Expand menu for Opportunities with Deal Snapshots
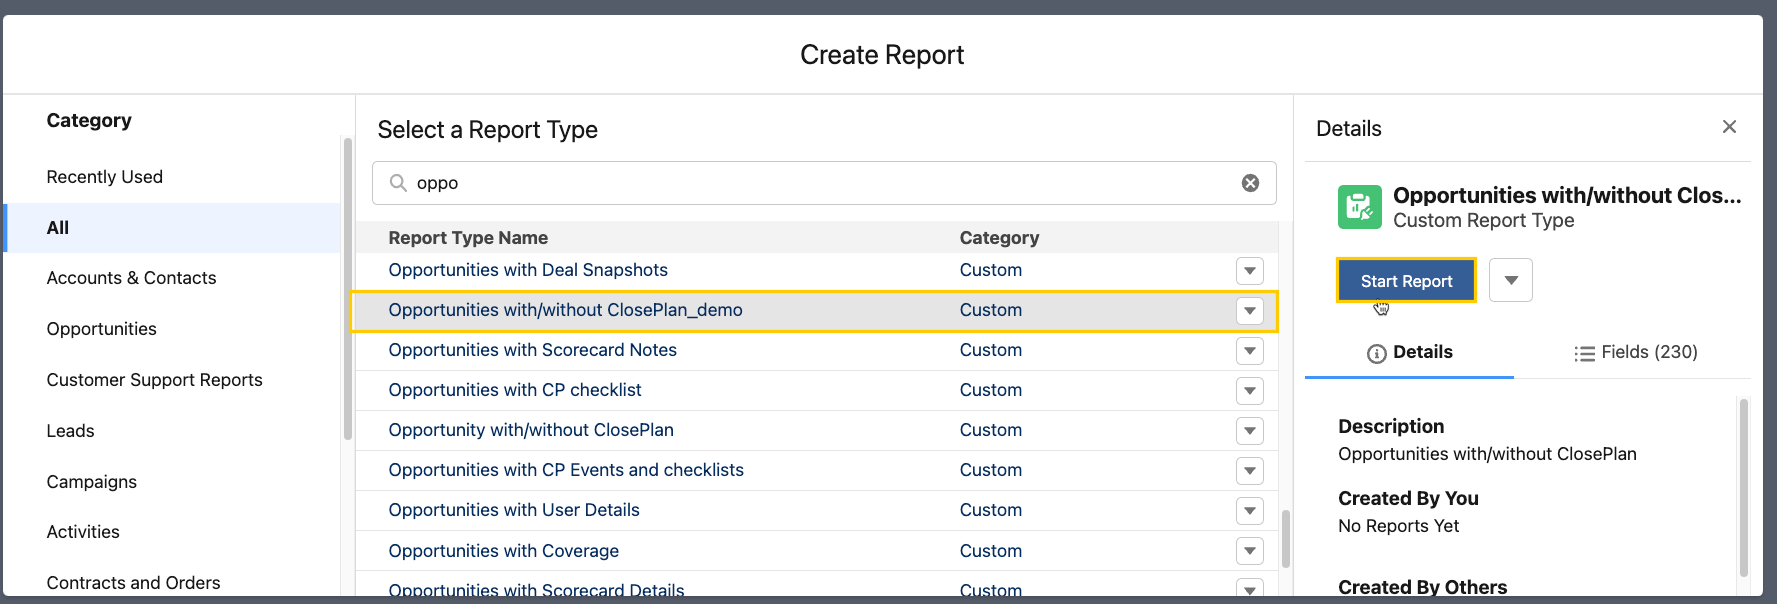The height and width of the screenshot is (604, 1777). tap(1249, 271)
